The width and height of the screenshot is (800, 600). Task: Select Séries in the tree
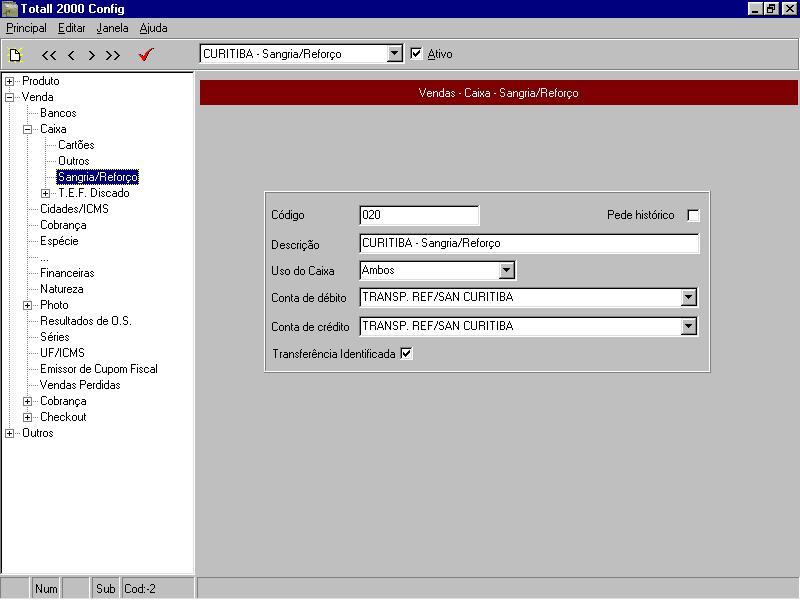pyautogui.click(x=55, y=337)
